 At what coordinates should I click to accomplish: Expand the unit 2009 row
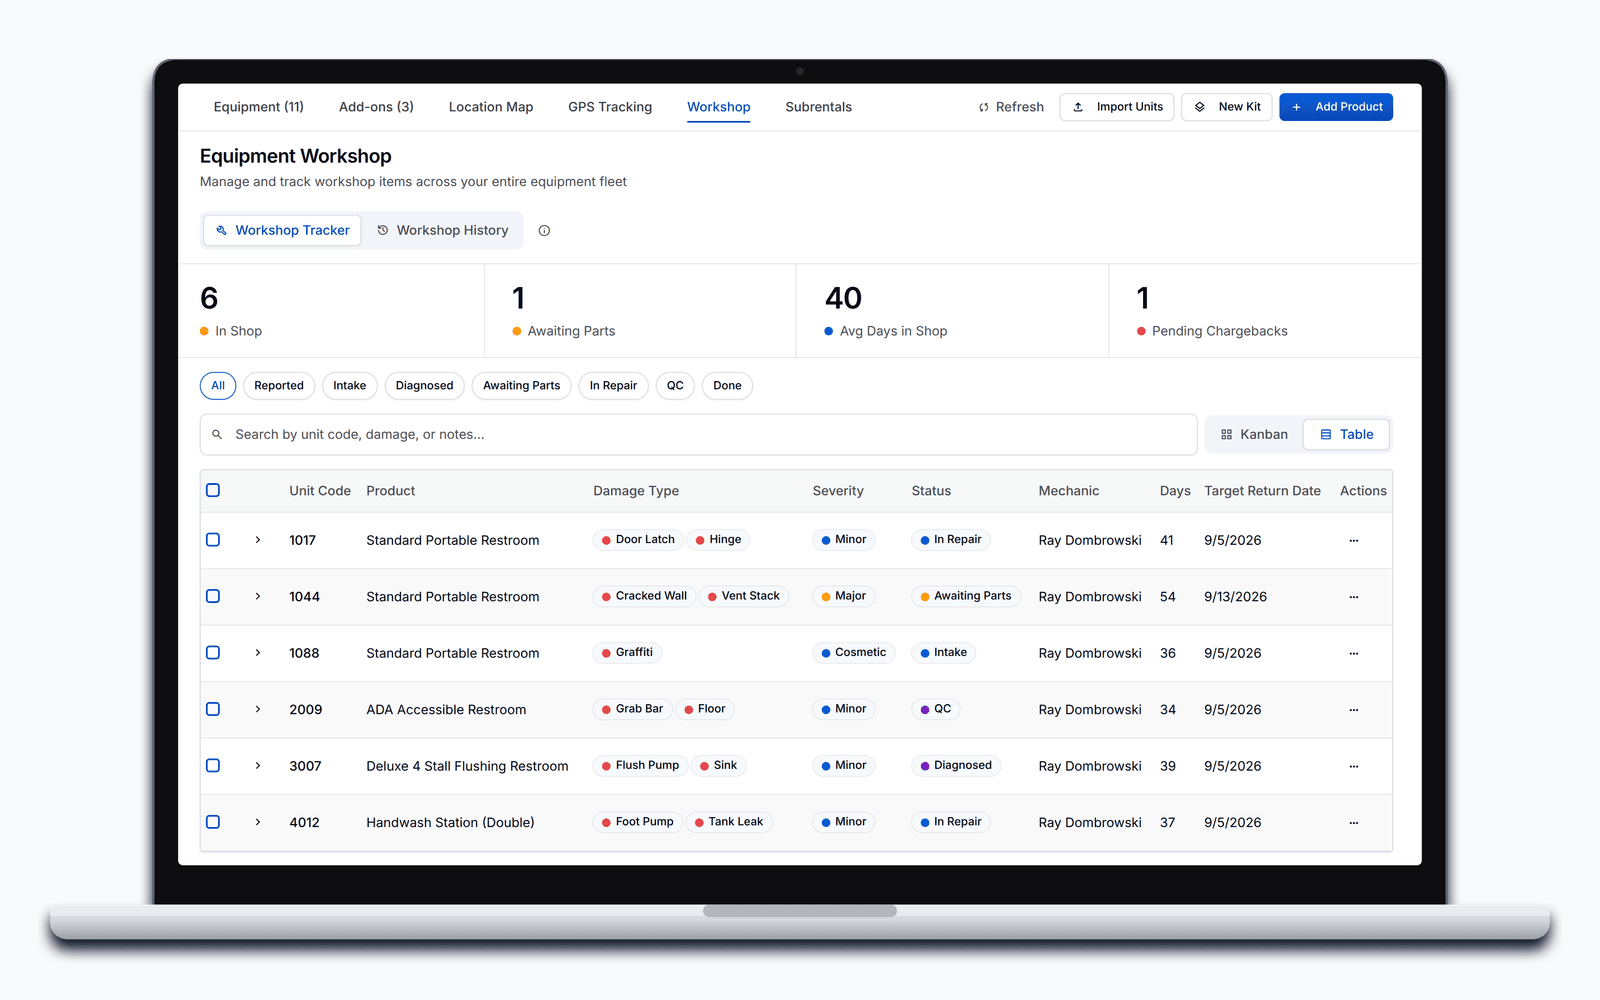tap(258, 709)
